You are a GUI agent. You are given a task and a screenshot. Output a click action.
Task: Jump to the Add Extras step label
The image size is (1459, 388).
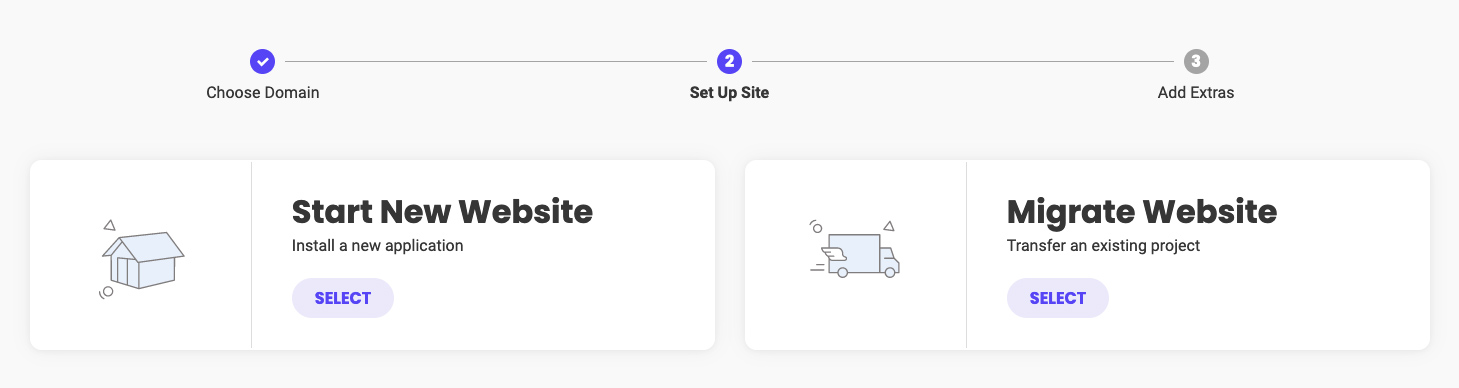pos(1196,93)
